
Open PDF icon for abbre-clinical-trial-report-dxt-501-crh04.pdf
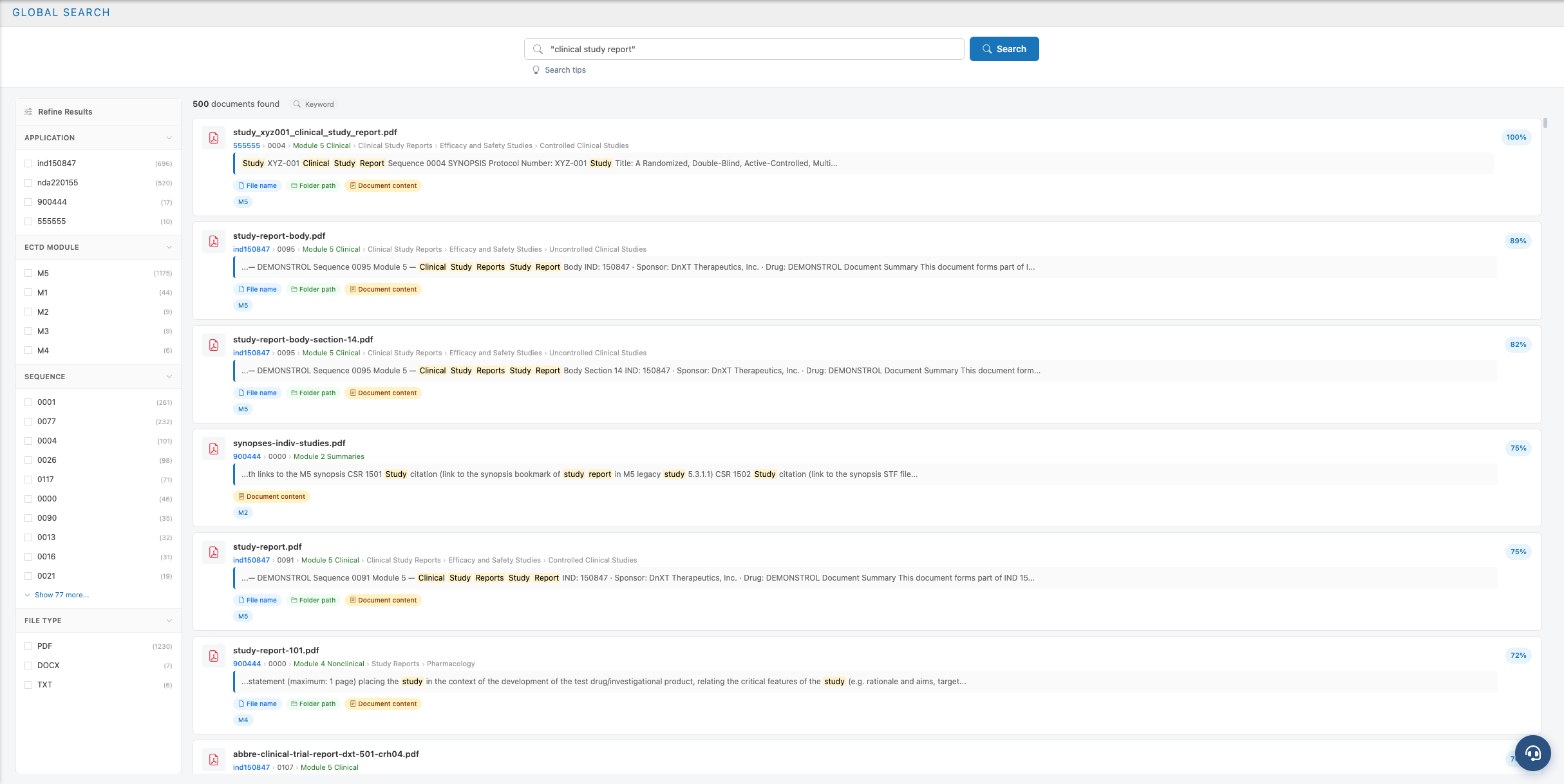[x=213, y=760]
